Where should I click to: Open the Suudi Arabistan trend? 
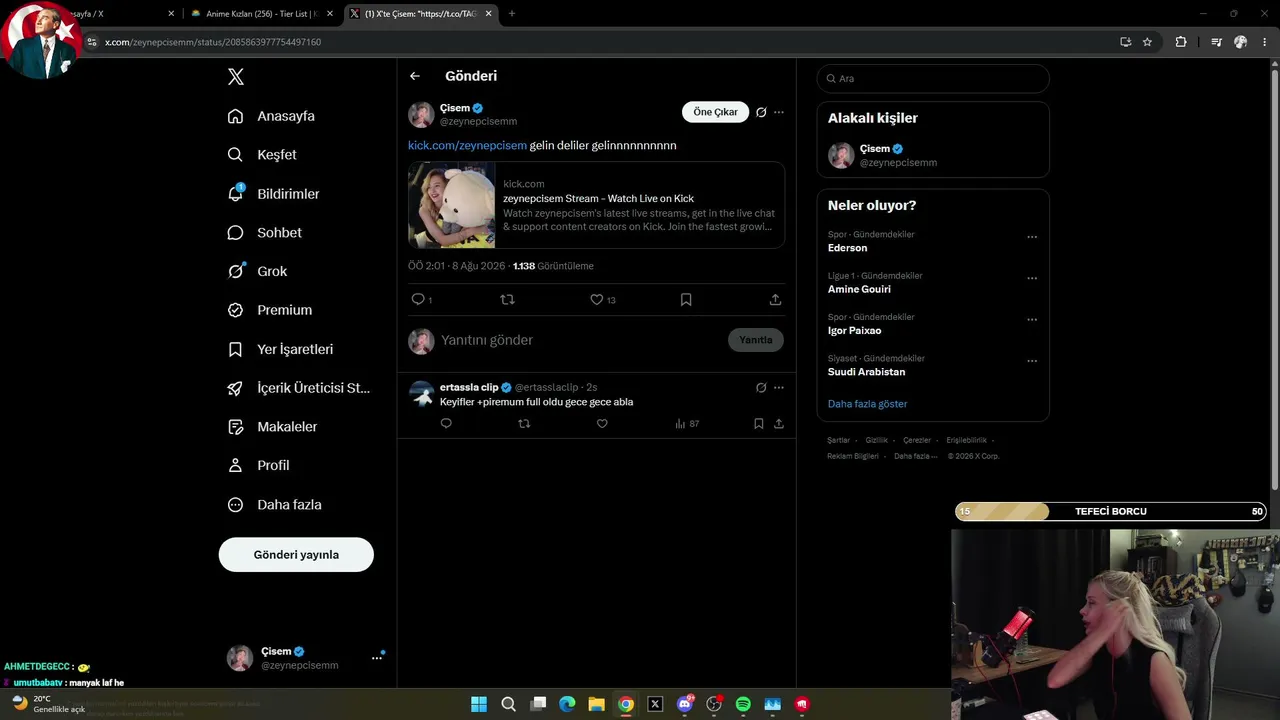coord(867,372)
